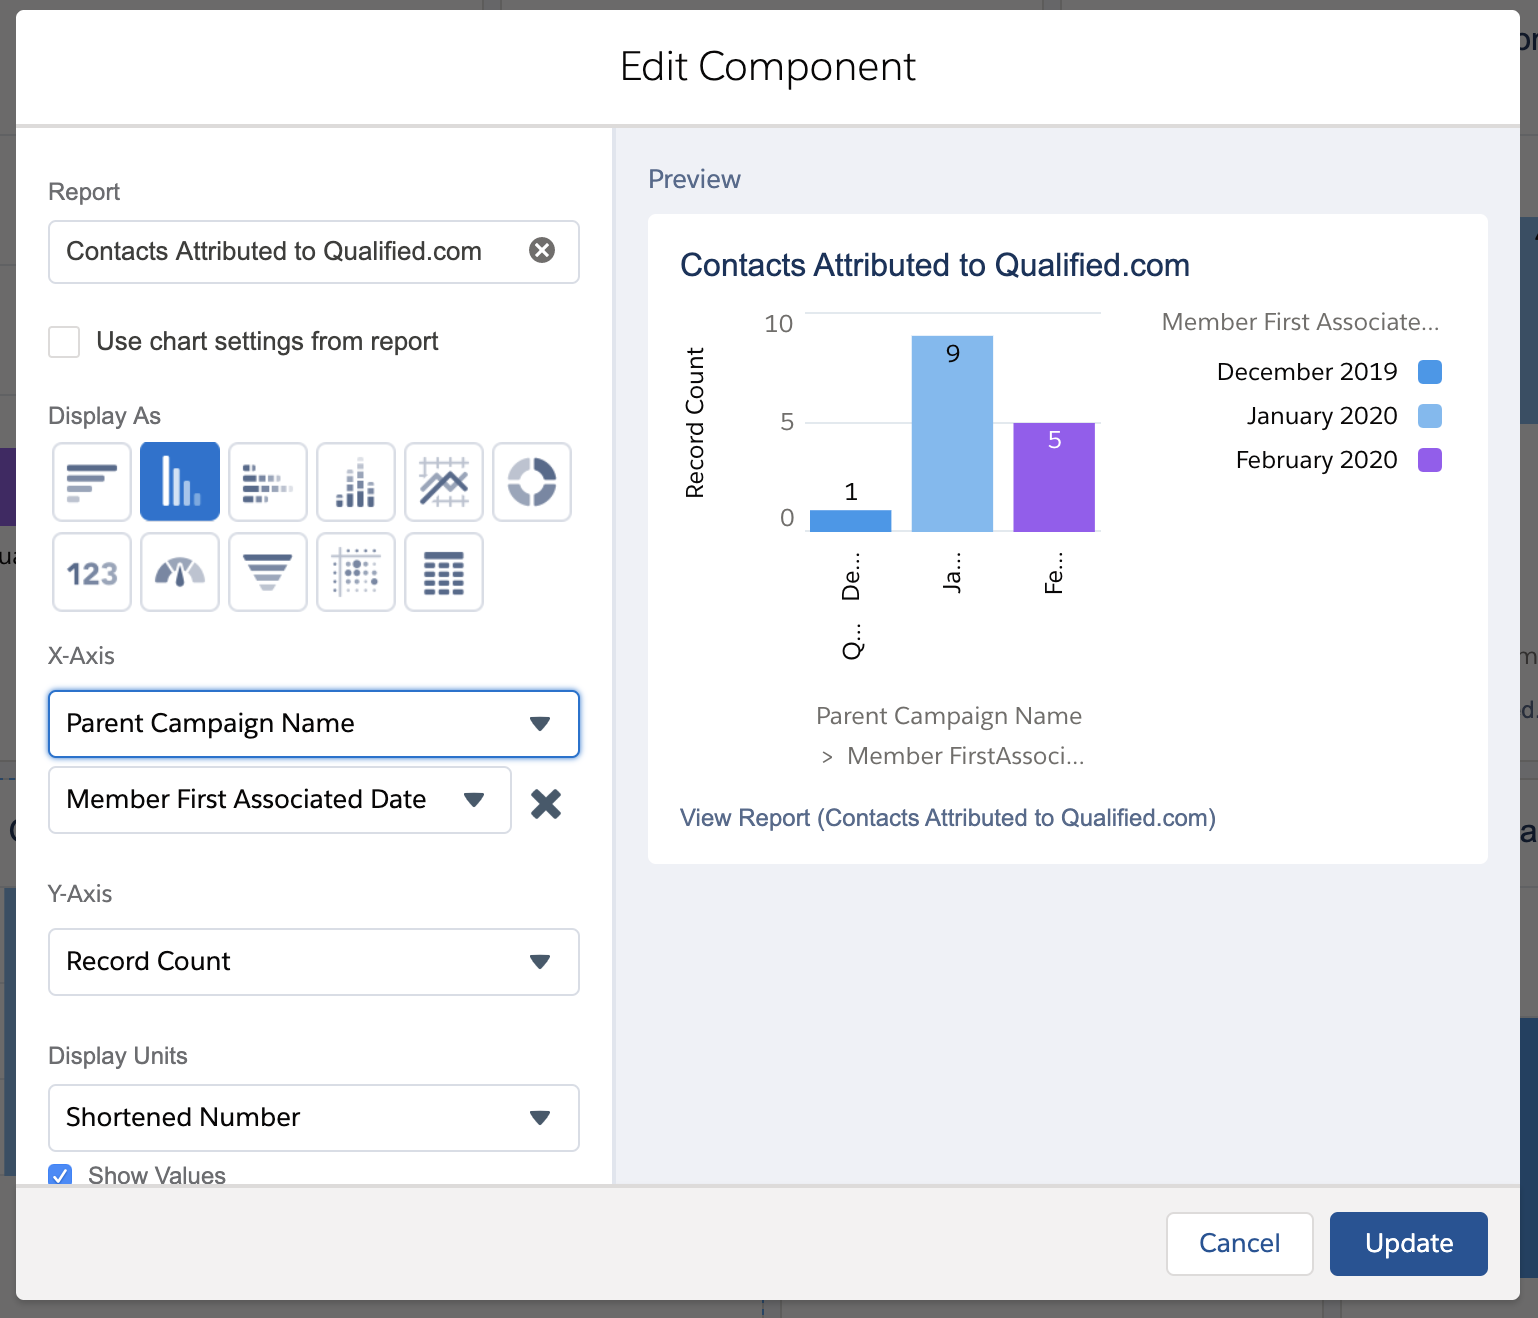Click 'Member First Associate...' legend heading
The height and width of the screenshot is (1318, 1538).
tap(1300, 322)
